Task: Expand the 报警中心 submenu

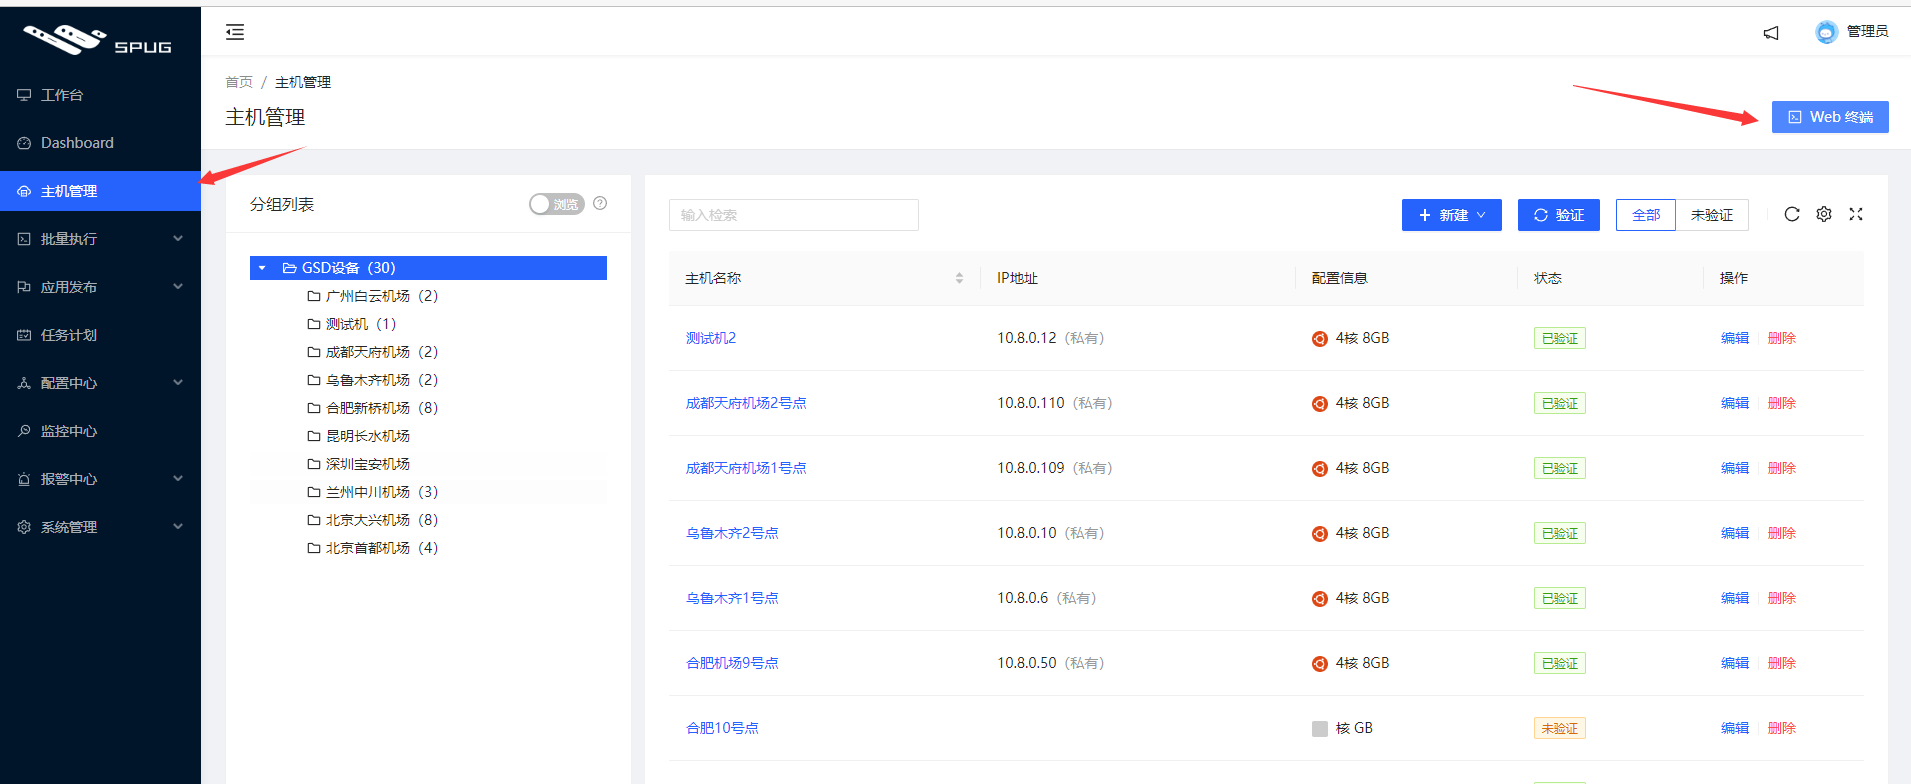Action: point(178,478)
